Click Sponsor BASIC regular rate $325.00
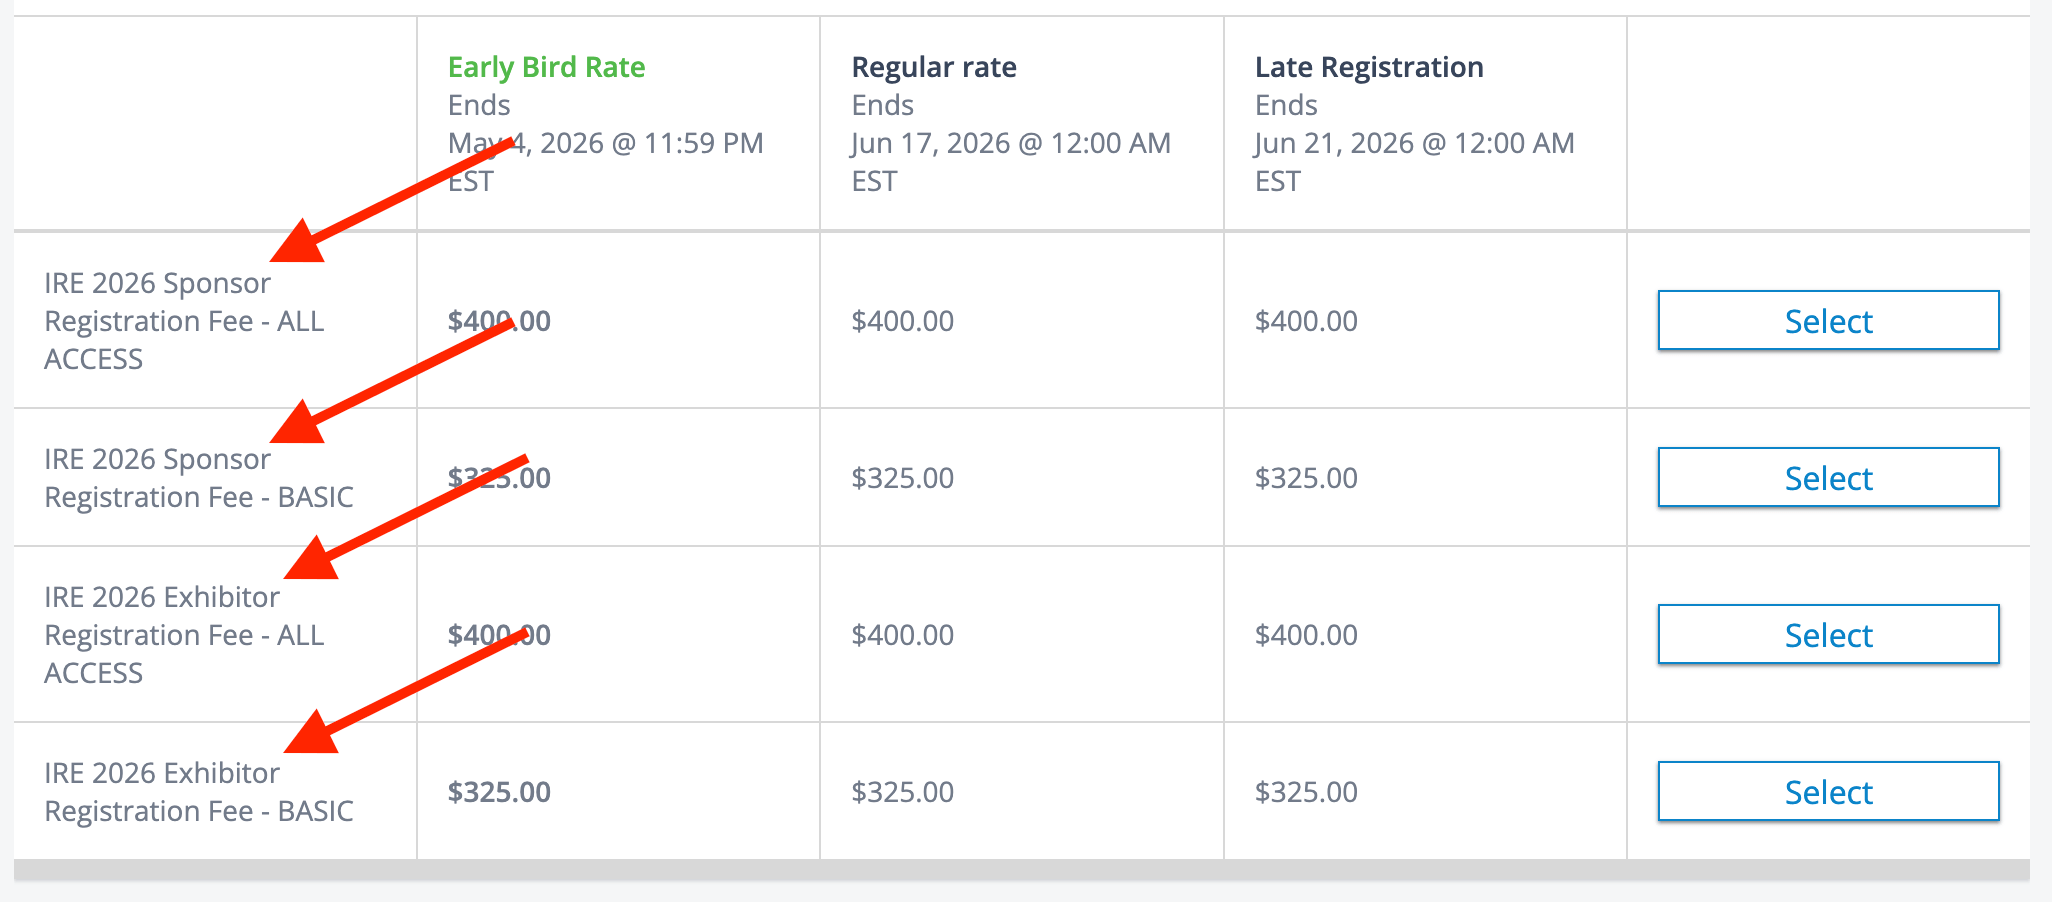The image size is (2052, 902). [902, 478]
